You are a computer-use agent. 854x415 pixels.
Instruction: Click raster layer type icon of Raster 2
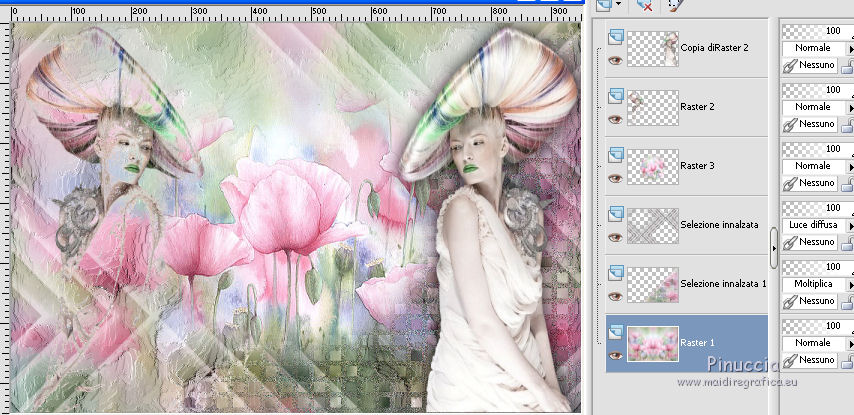(616, 95)
